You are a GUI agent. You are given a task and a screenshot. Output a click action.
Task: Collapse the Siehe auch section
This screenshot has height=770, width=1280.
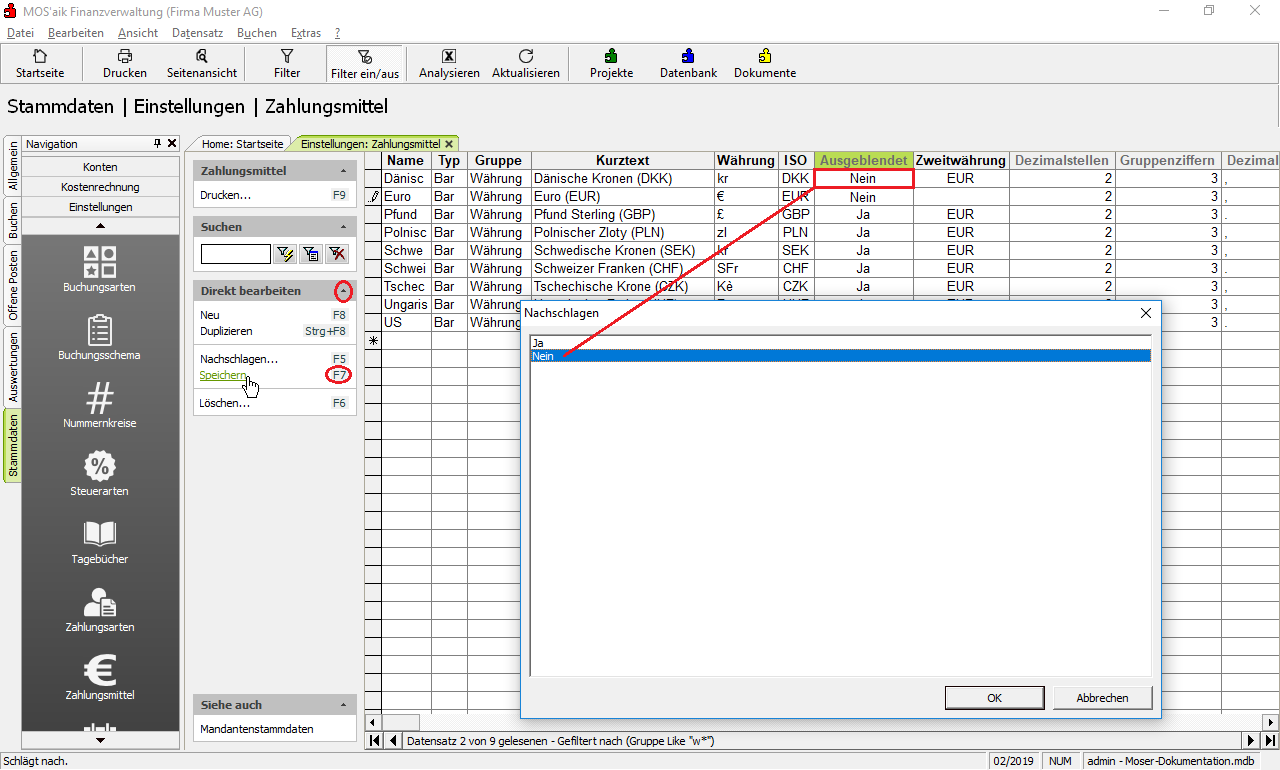pos(344,705)
